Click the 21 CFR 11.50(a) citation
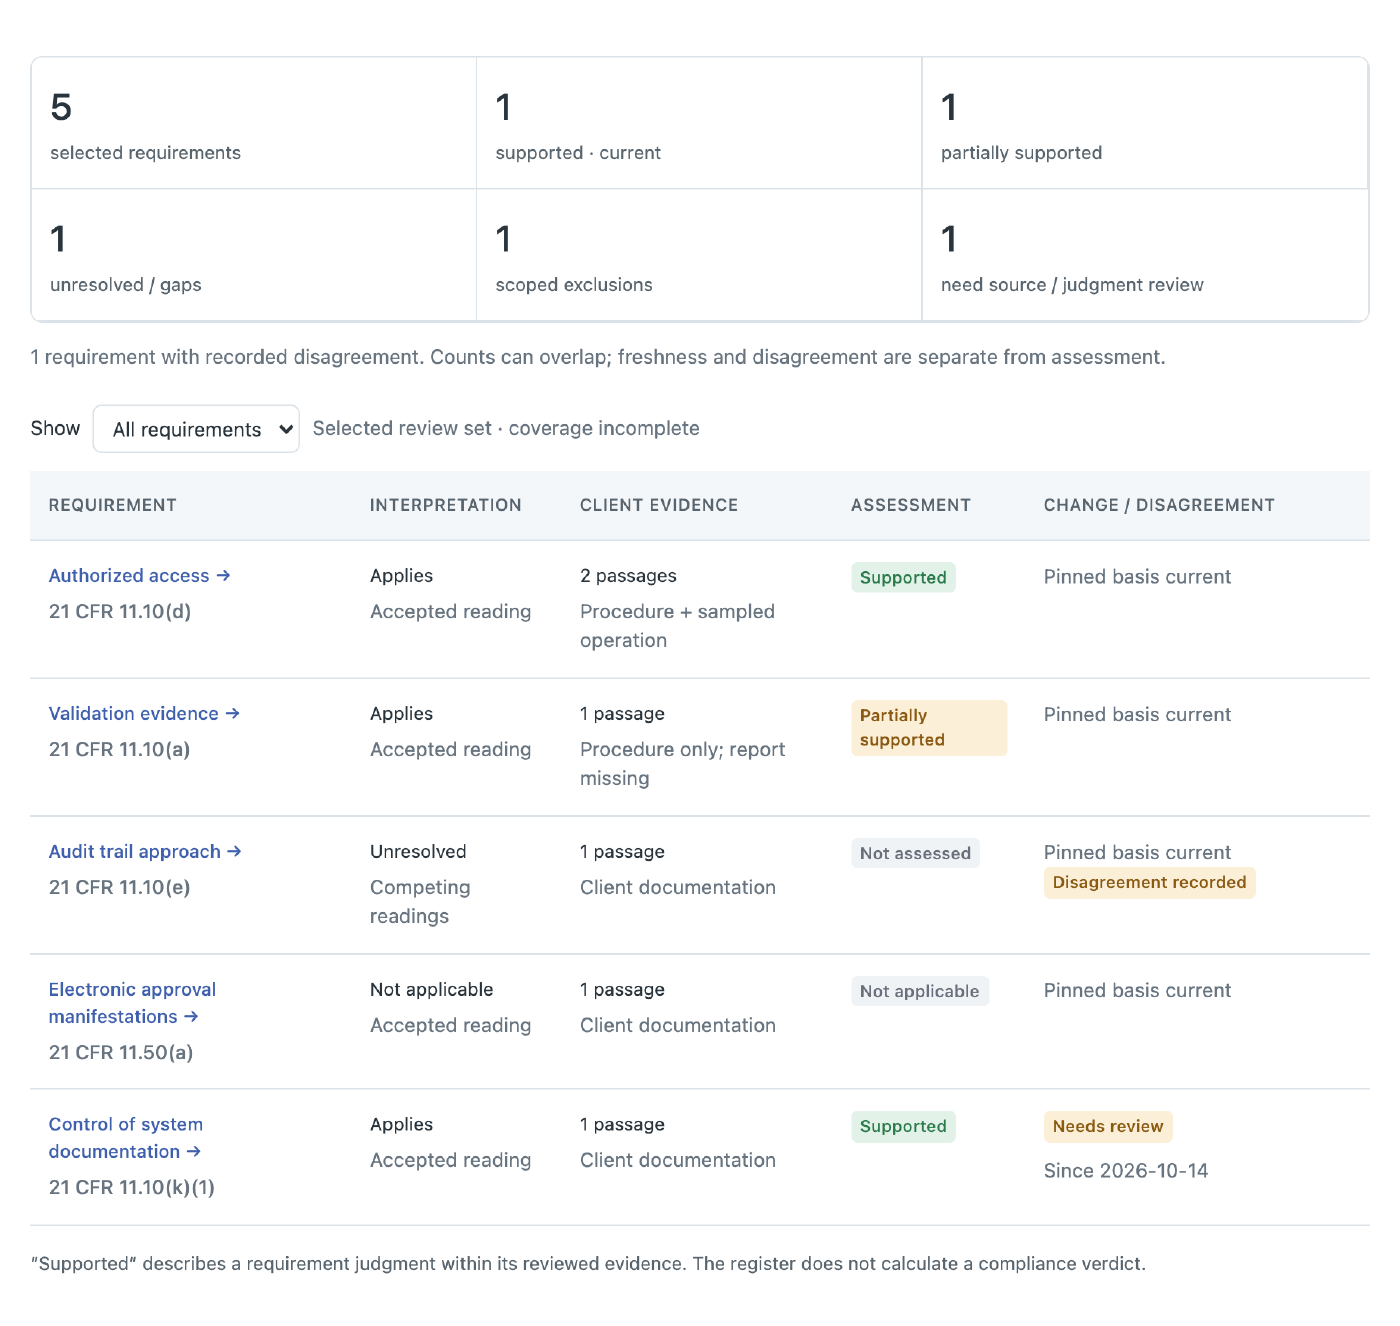This screenshot has height=1326, width=1400. 121,1053
